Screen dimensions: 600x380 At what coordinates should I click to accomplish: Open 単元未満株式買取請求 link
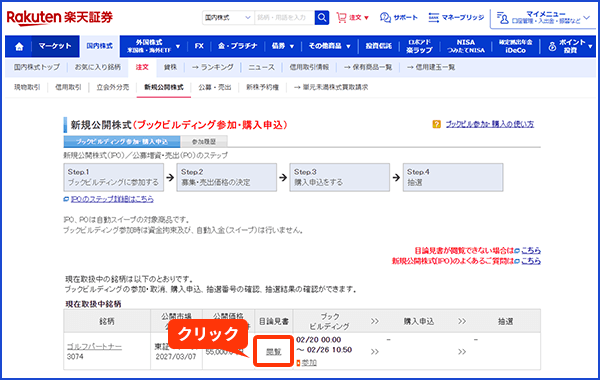(331, 87)
